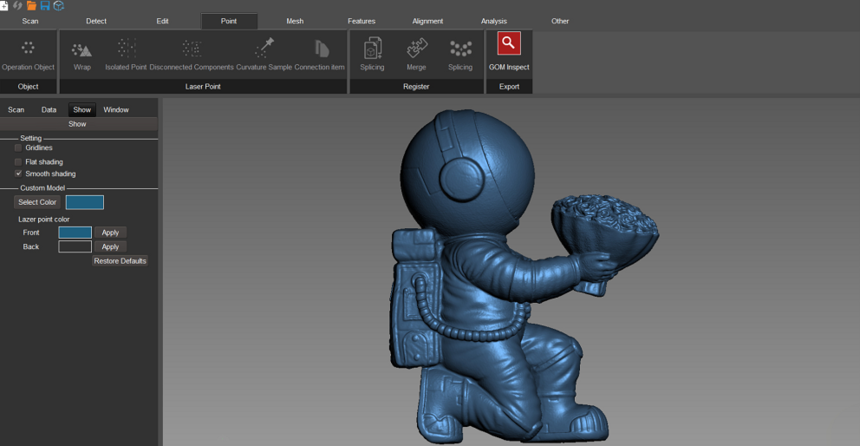The width and height of the screenshot is (860, 446).
Task: Open the side panel Window tab
Action: tap(116, 110)
